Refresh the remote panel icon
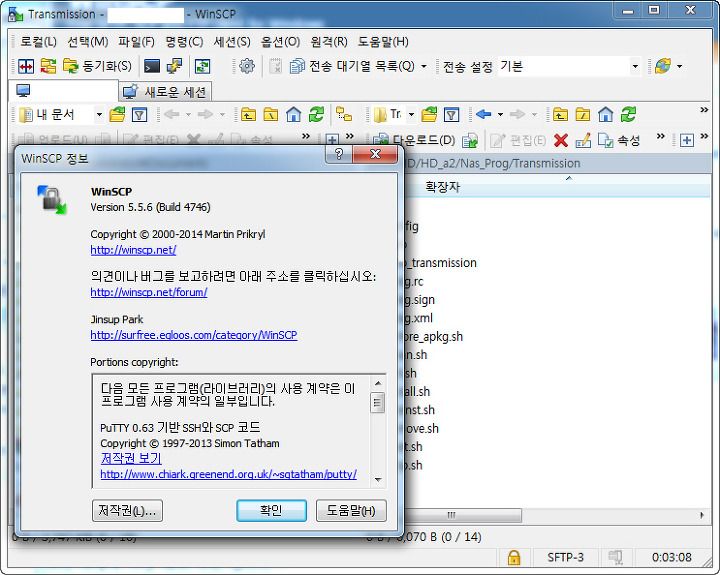Screen dimensions: 720x575 (628, 114)
